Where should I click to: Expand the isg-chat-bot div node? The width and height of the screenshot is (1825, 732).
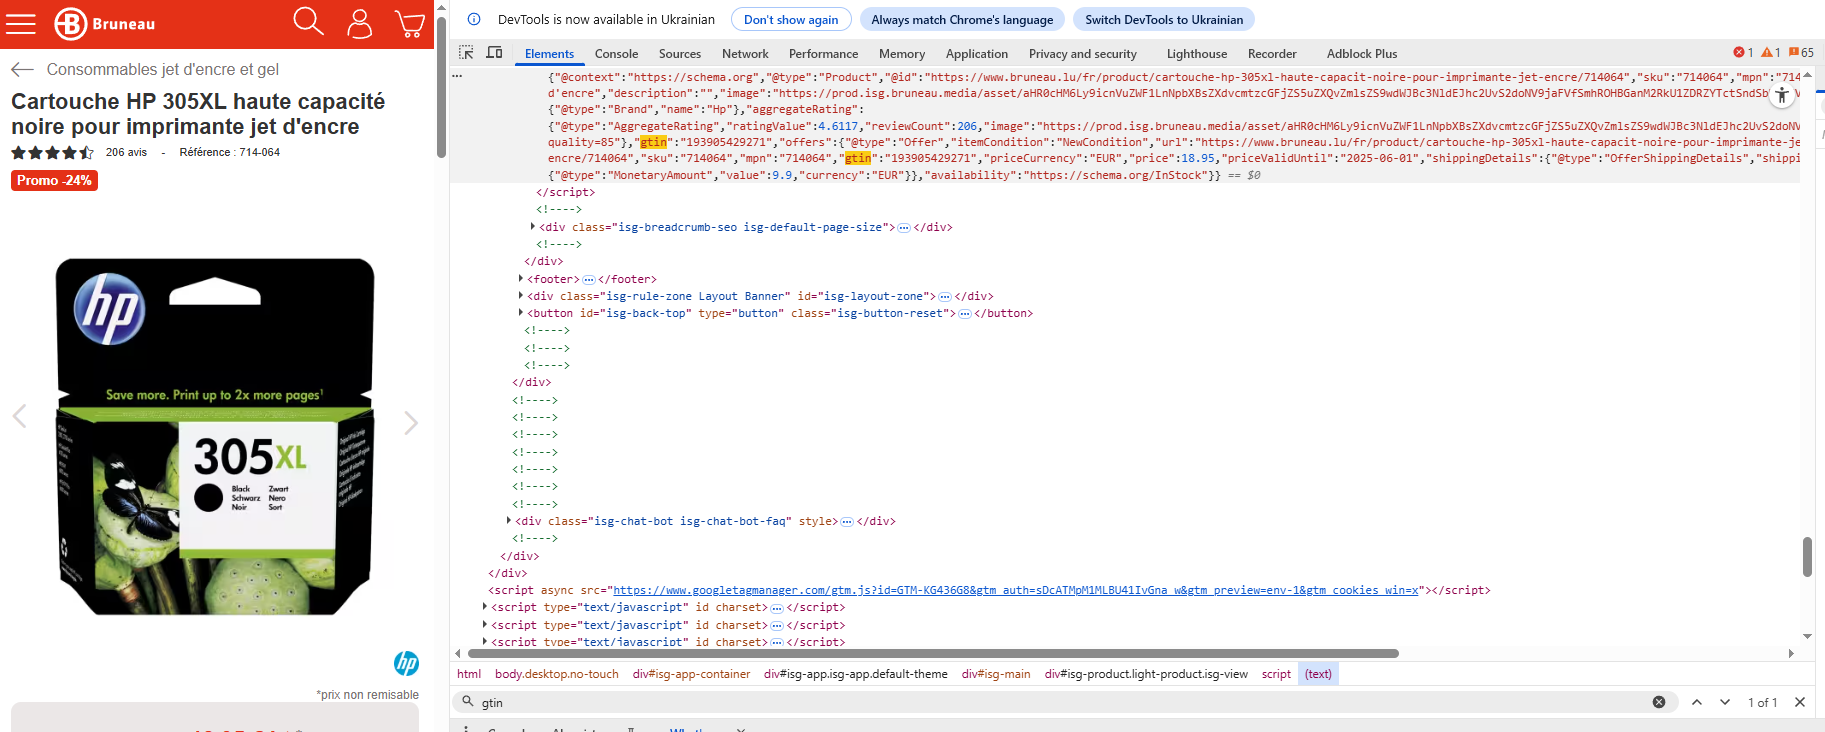pos(509,521)
